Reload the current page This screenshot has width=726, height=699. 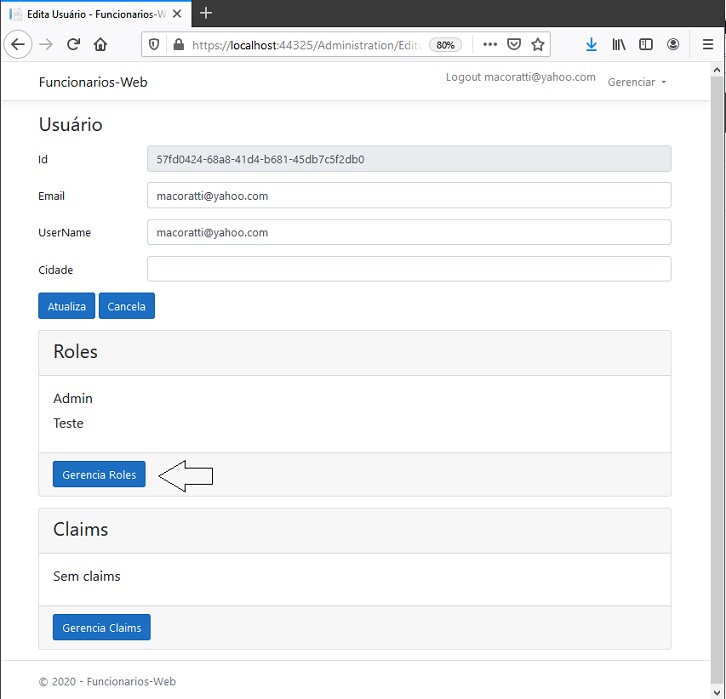coord(73,44)
